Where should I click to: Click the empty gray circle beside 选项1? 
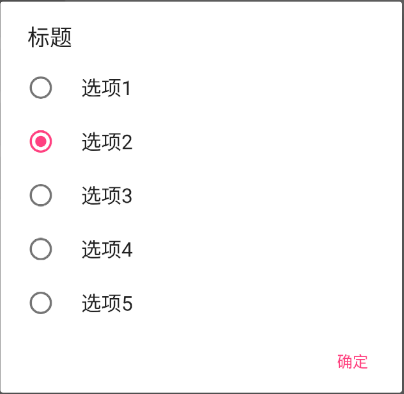click(x=41, y=88)
